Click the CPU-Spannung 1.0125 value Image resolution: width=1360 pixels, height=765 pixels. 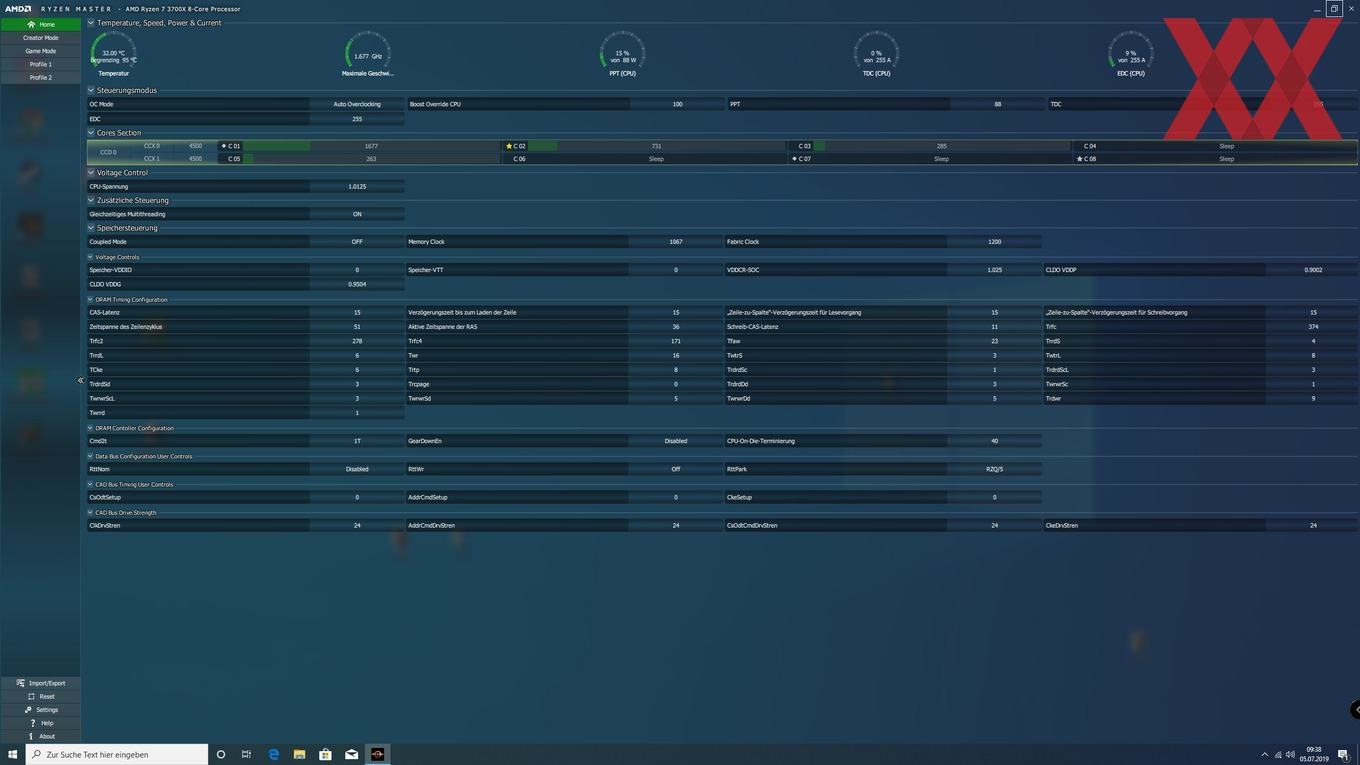coord(357,186)
